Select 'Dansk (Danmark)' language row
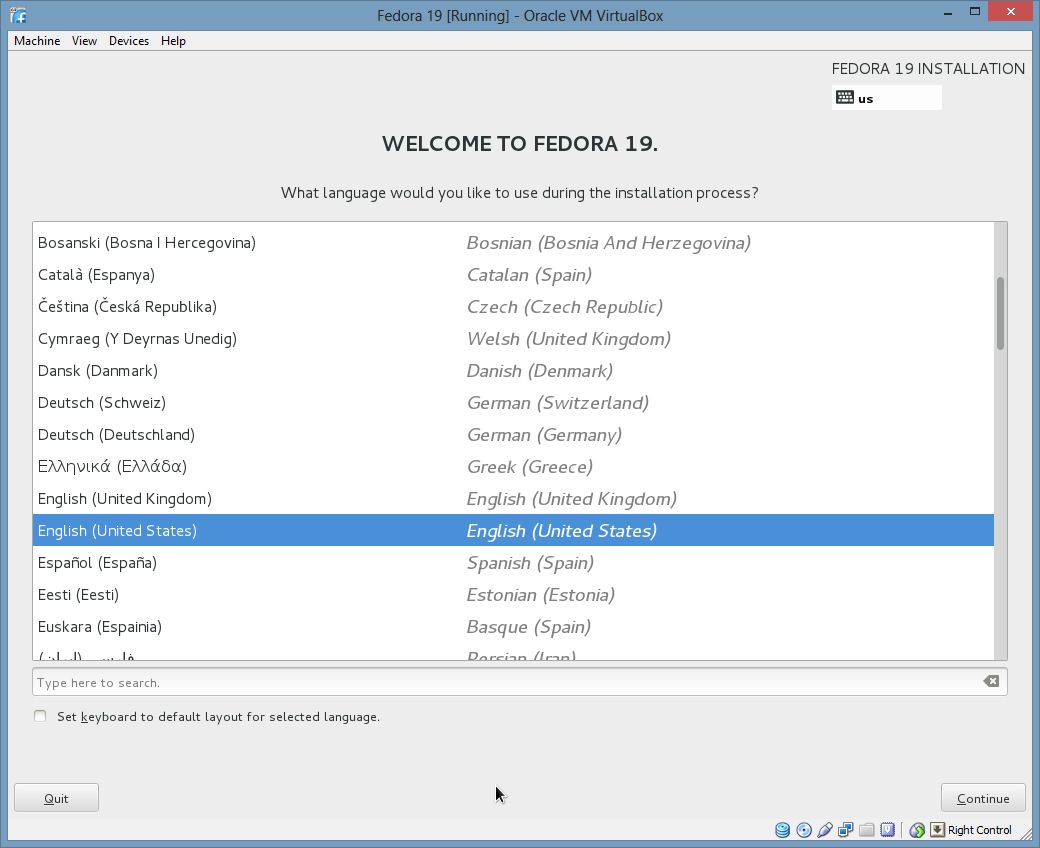 pyautogui.click(x=513, y=371)
